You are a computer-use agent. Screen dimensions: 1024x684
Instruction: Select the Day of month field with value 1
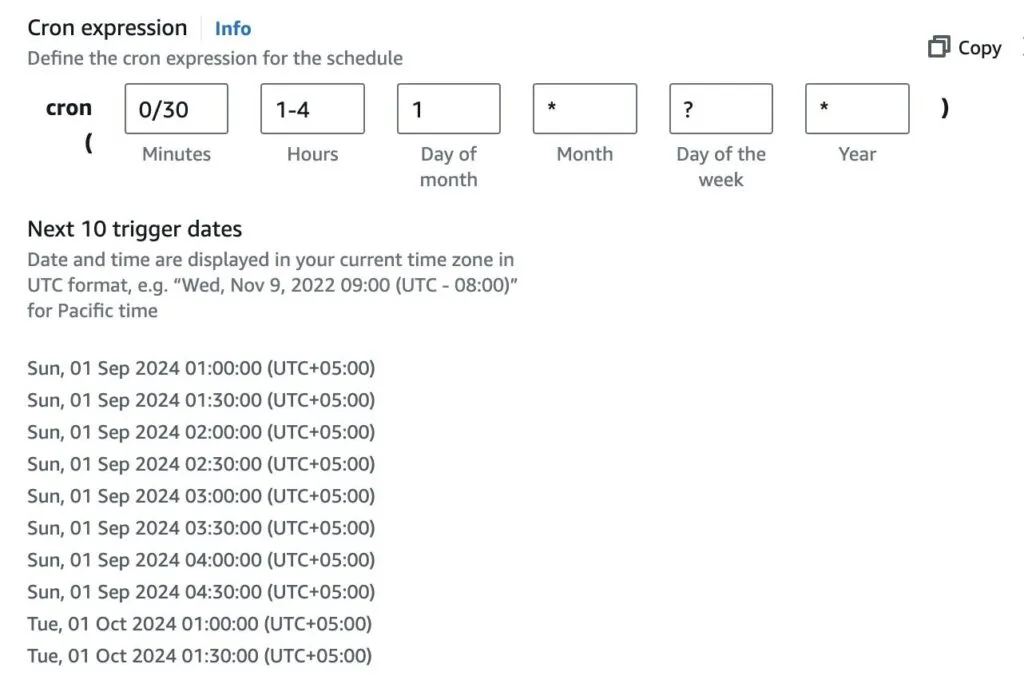(448, 108)
